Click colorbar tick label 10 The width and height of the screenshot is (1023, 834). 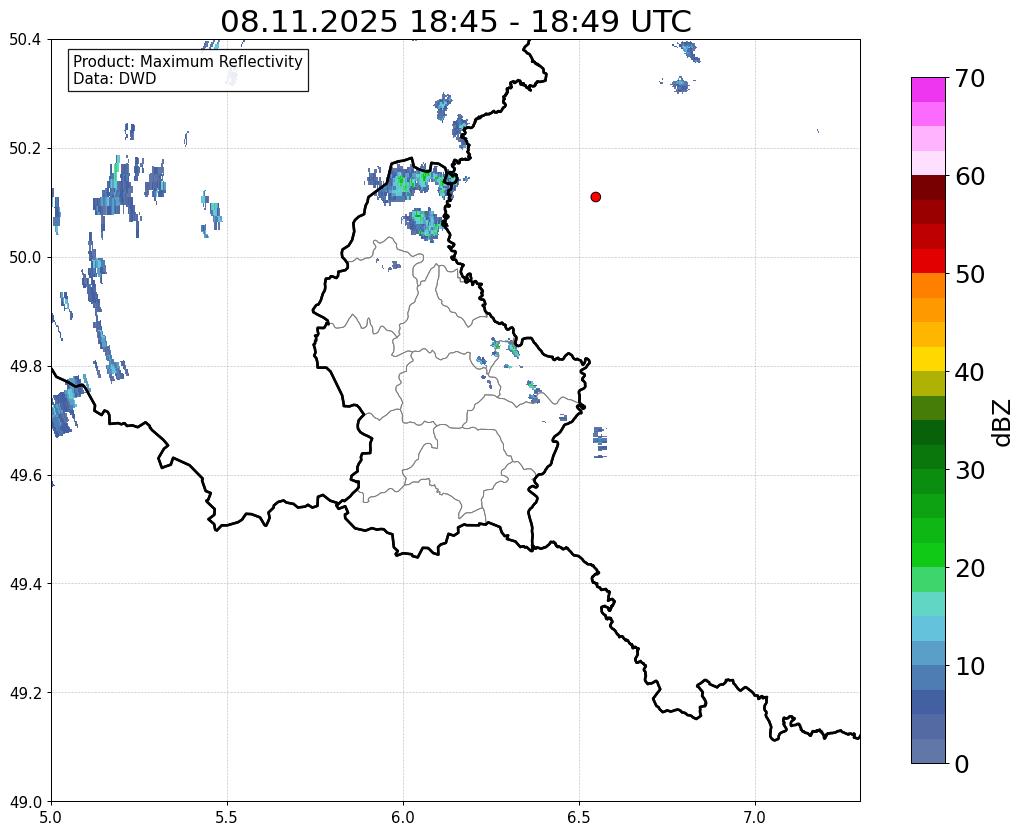point(970,666)
